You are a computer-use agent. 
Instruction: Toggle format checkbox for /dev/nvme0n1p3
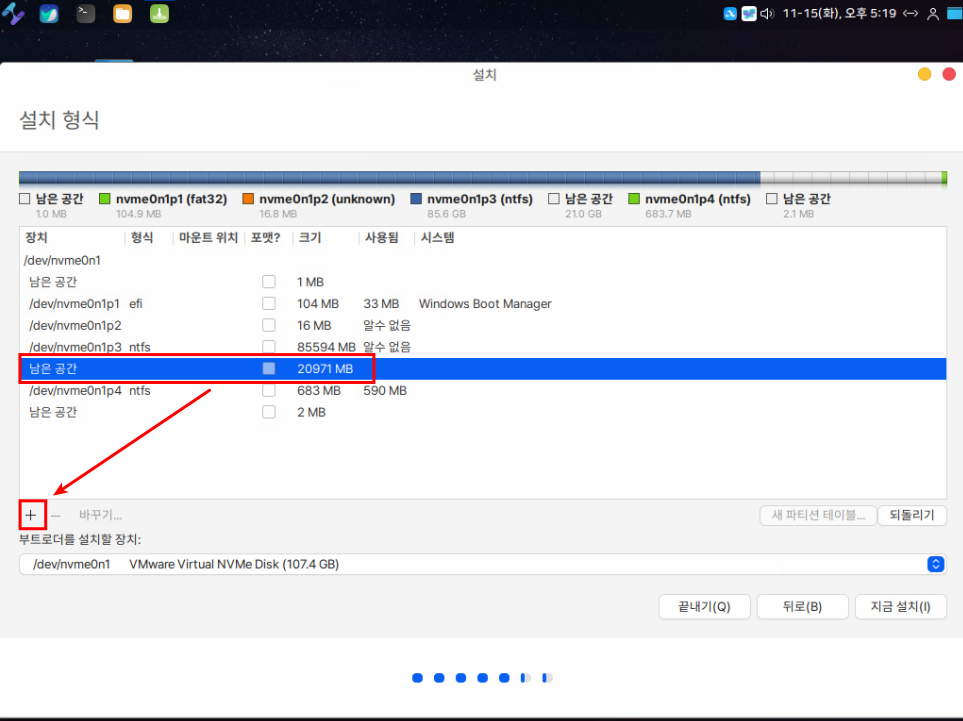point(268,347)
